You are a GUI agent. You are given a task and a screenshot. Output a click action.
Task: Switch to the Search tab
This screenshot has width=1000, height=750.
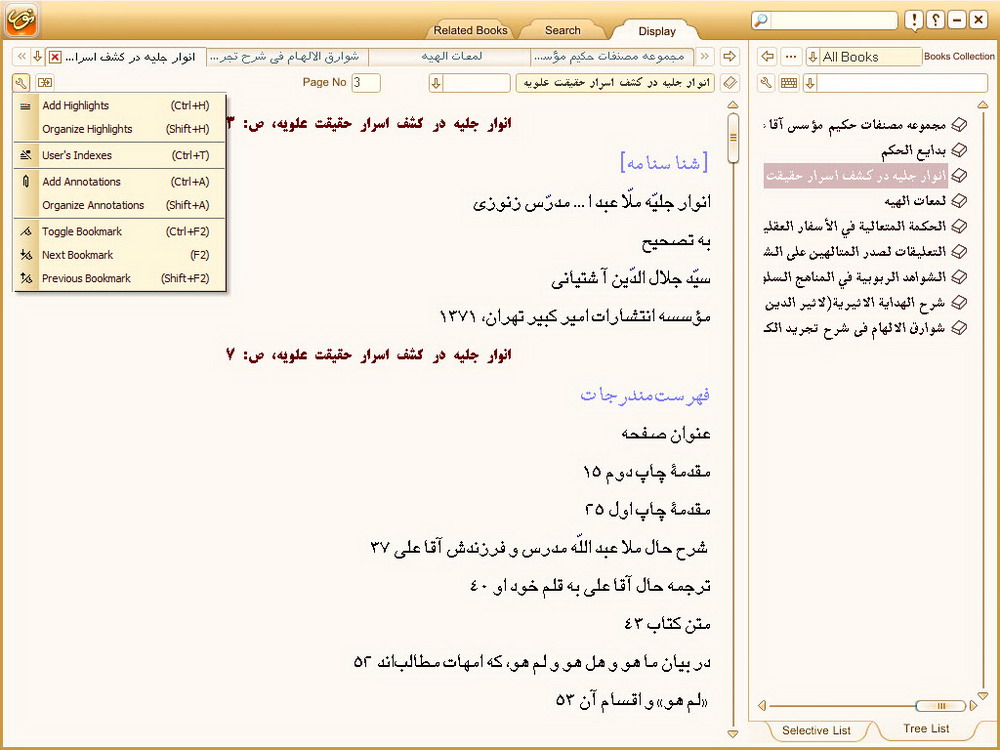click(562, 30)
